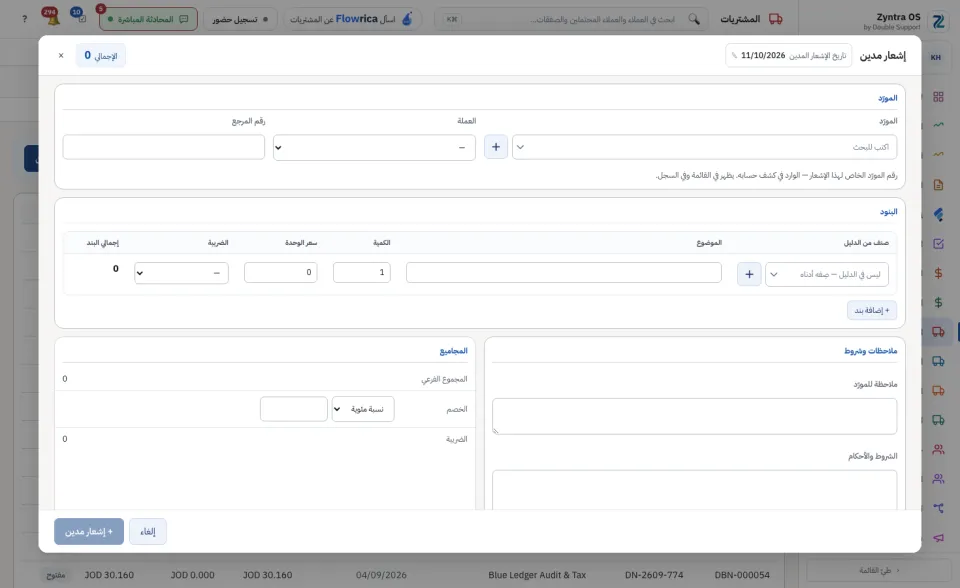The height and width of the screenshot is (588, 960).
Task: Open المحادثة المباشرة live chat button
Action: coord(148,19)
